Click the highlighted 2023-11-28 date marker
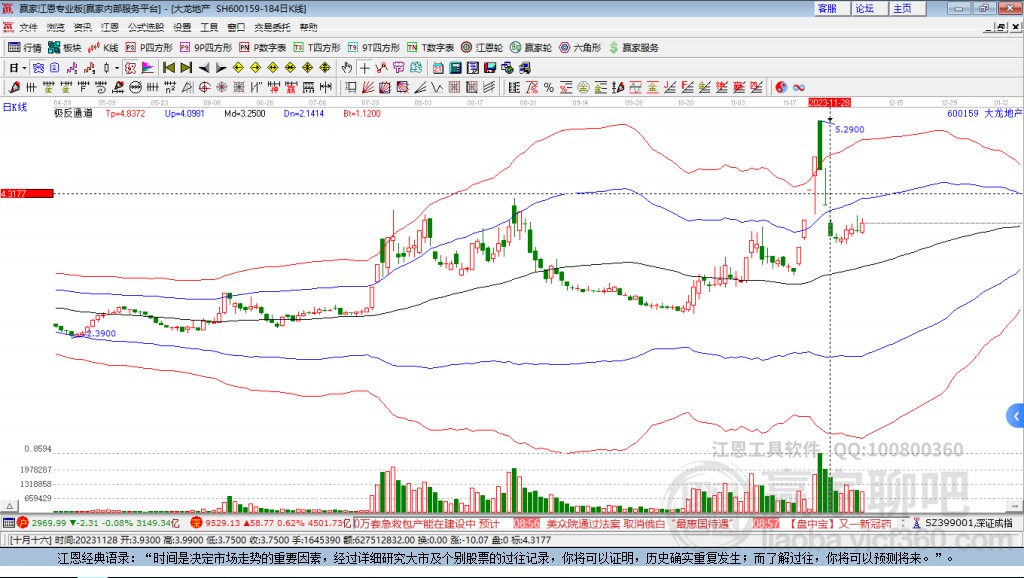Screen dimensions: 1024x578 click(829, 103)
